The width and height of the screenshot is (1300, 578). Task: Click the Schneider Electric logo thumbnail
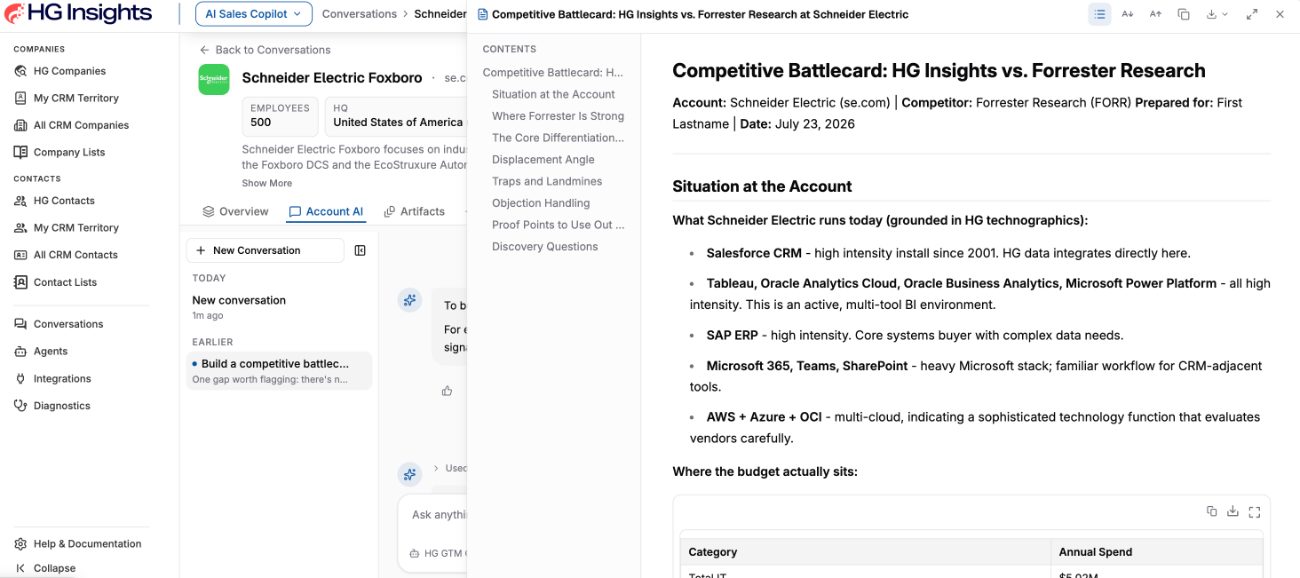tap(213, 80)
